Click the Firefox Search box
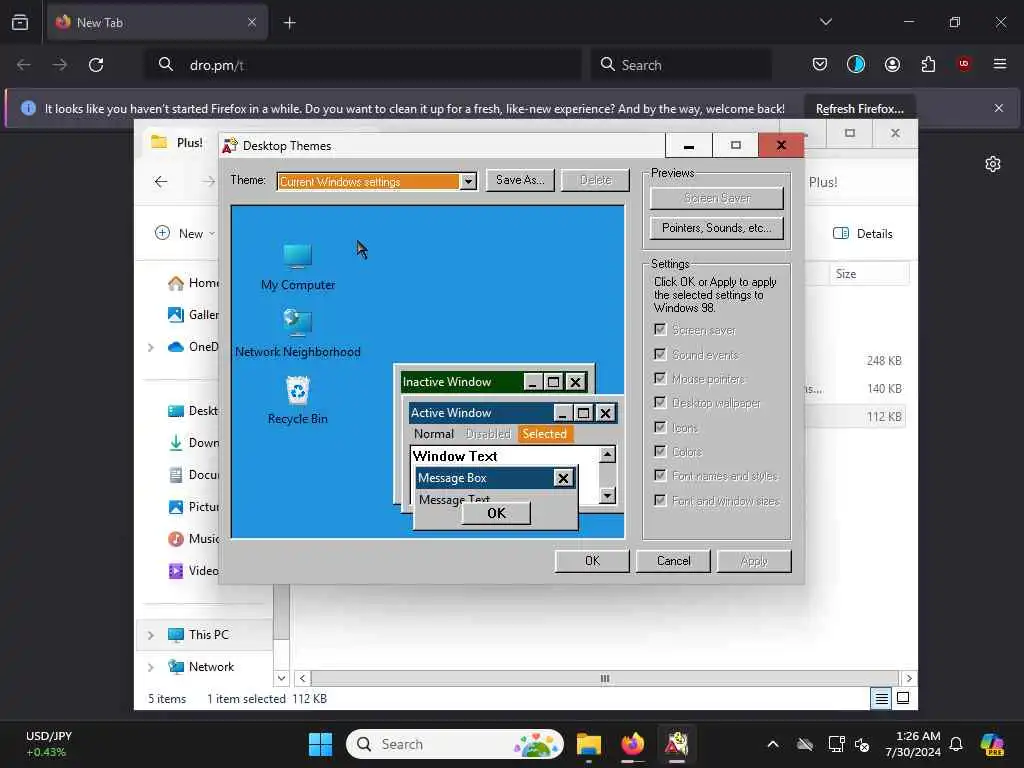Viewport: 1024px width, 768px height. click(x=681, y=65)
